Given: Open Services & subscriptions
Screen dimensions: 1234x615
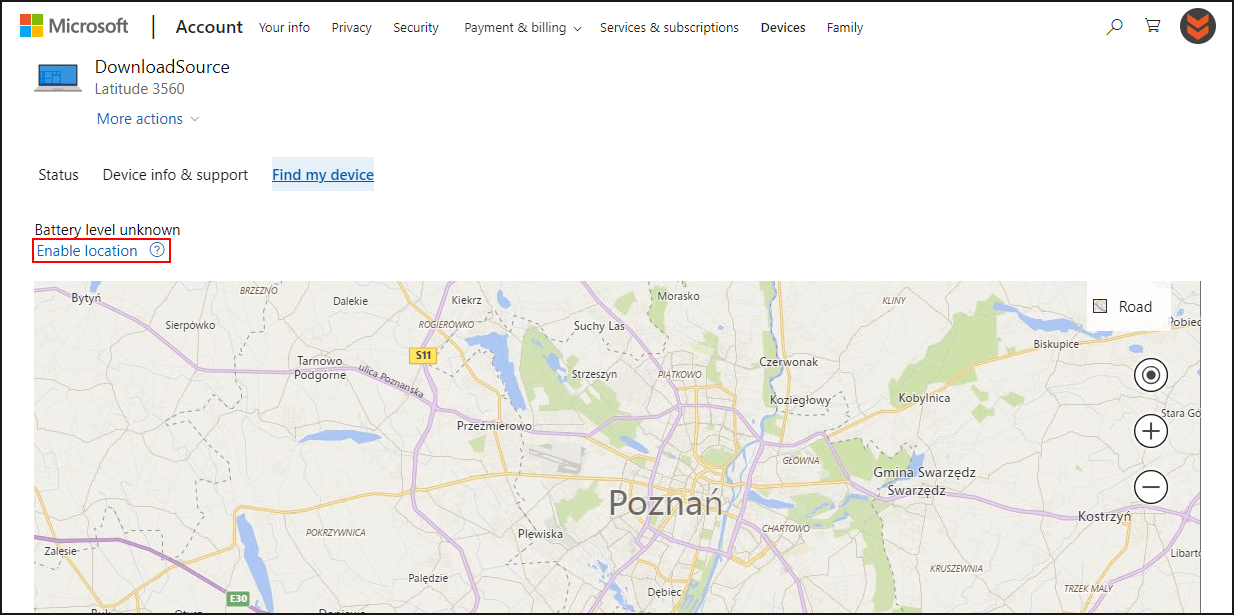Looking at the screenshot, I should pyautogui.click(x=669, y=28).
